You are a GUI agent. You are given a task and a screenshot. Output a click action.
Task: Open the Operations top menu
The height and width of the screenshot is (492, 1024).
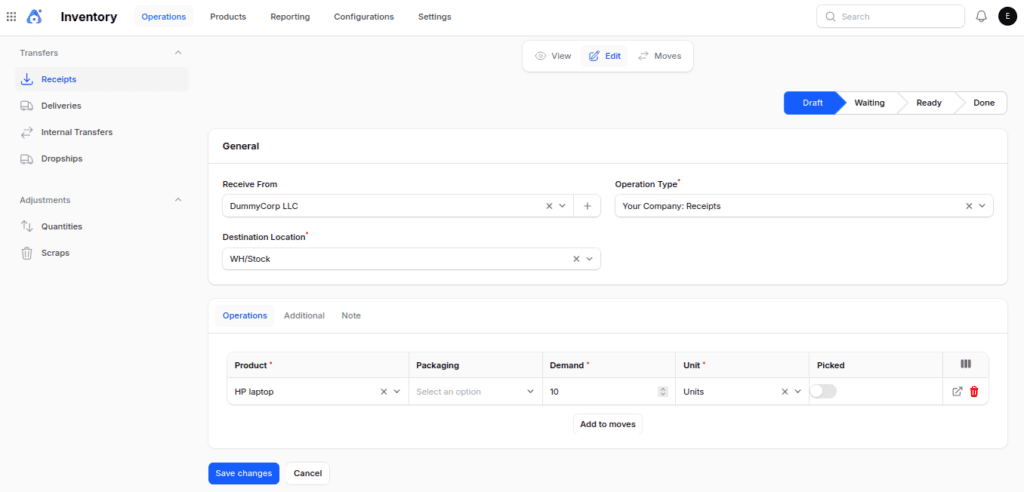click(164, 17)
